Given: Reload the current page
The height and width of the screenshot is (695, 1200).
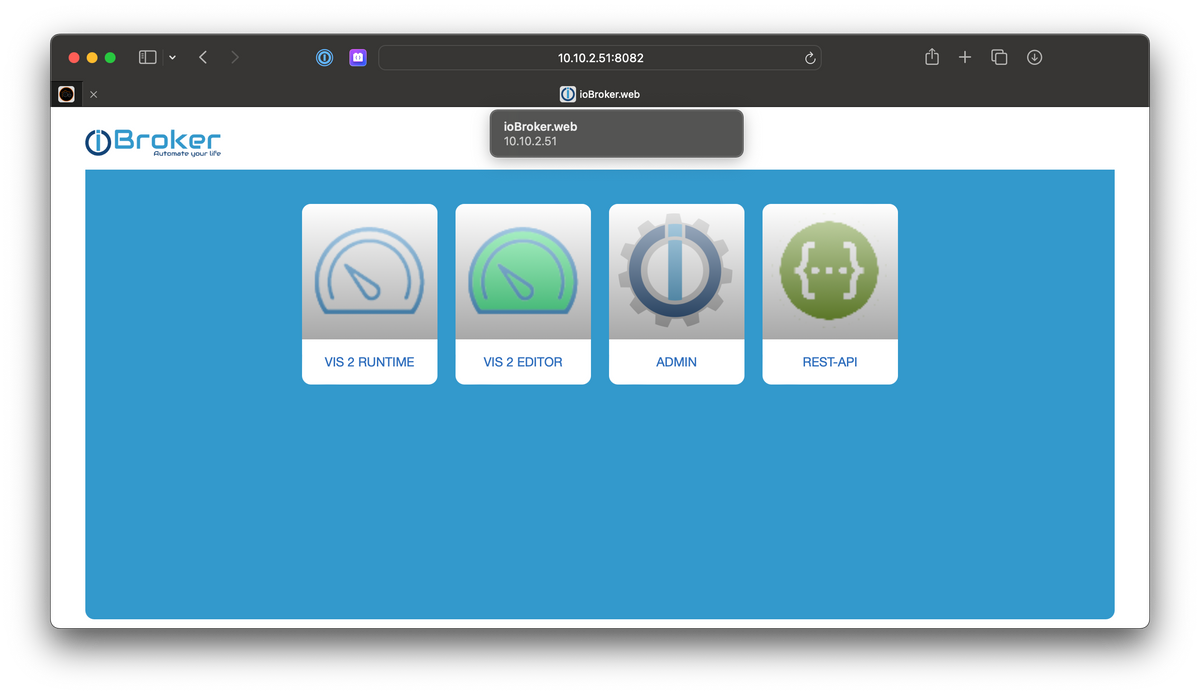Looking at the screenshot, I should (x=810, y=58).
